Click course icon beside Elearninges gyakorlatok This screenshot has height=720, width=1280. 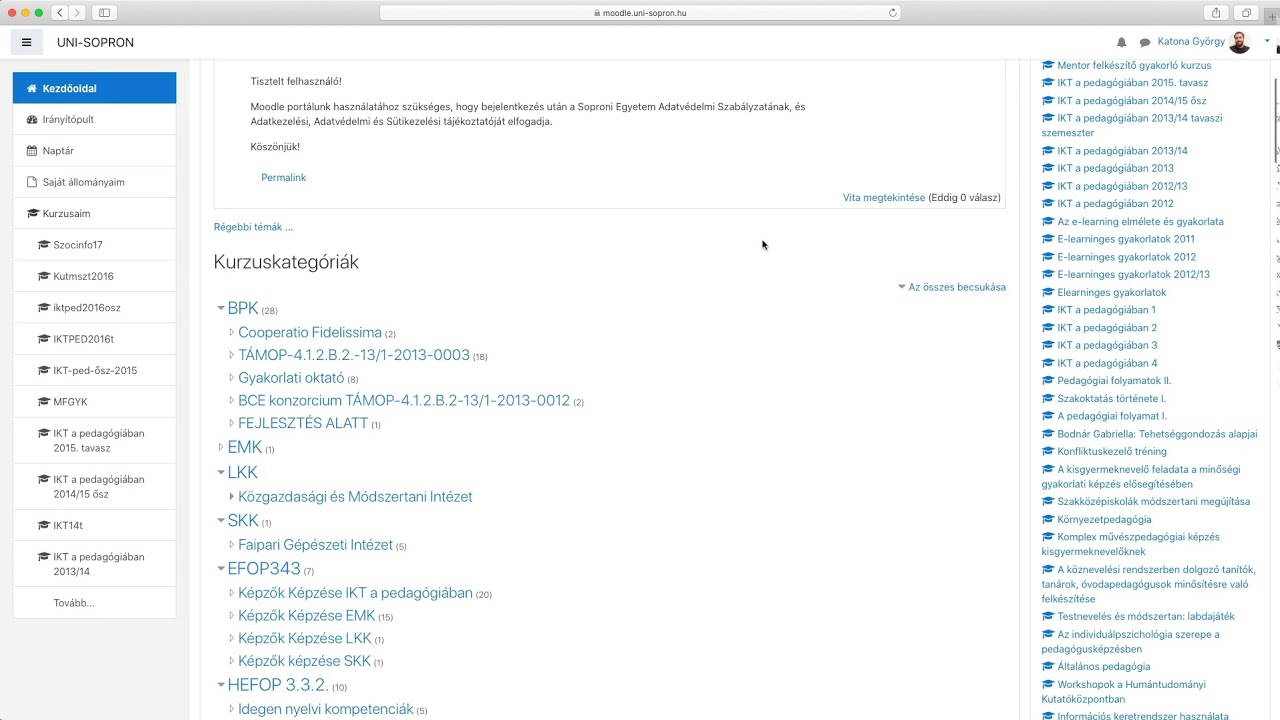(x=1048, y=292)
